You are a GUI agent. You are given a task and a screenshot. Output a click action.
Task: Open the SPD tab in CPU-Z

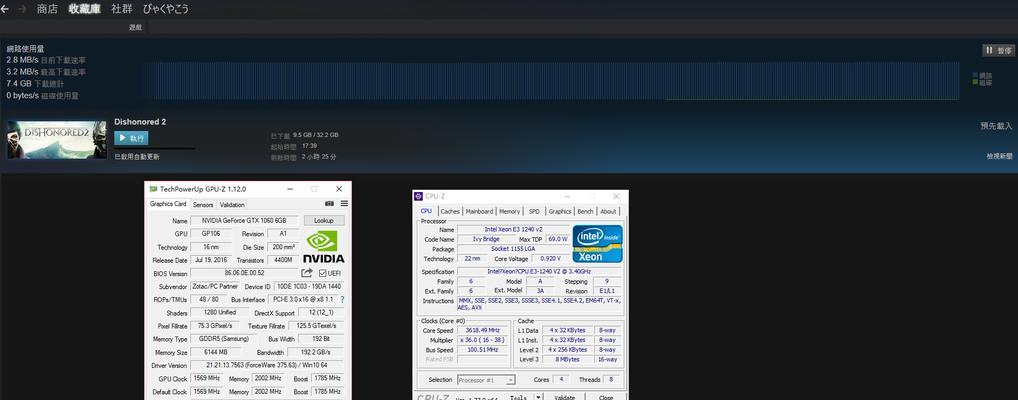[x=534, y=211]
